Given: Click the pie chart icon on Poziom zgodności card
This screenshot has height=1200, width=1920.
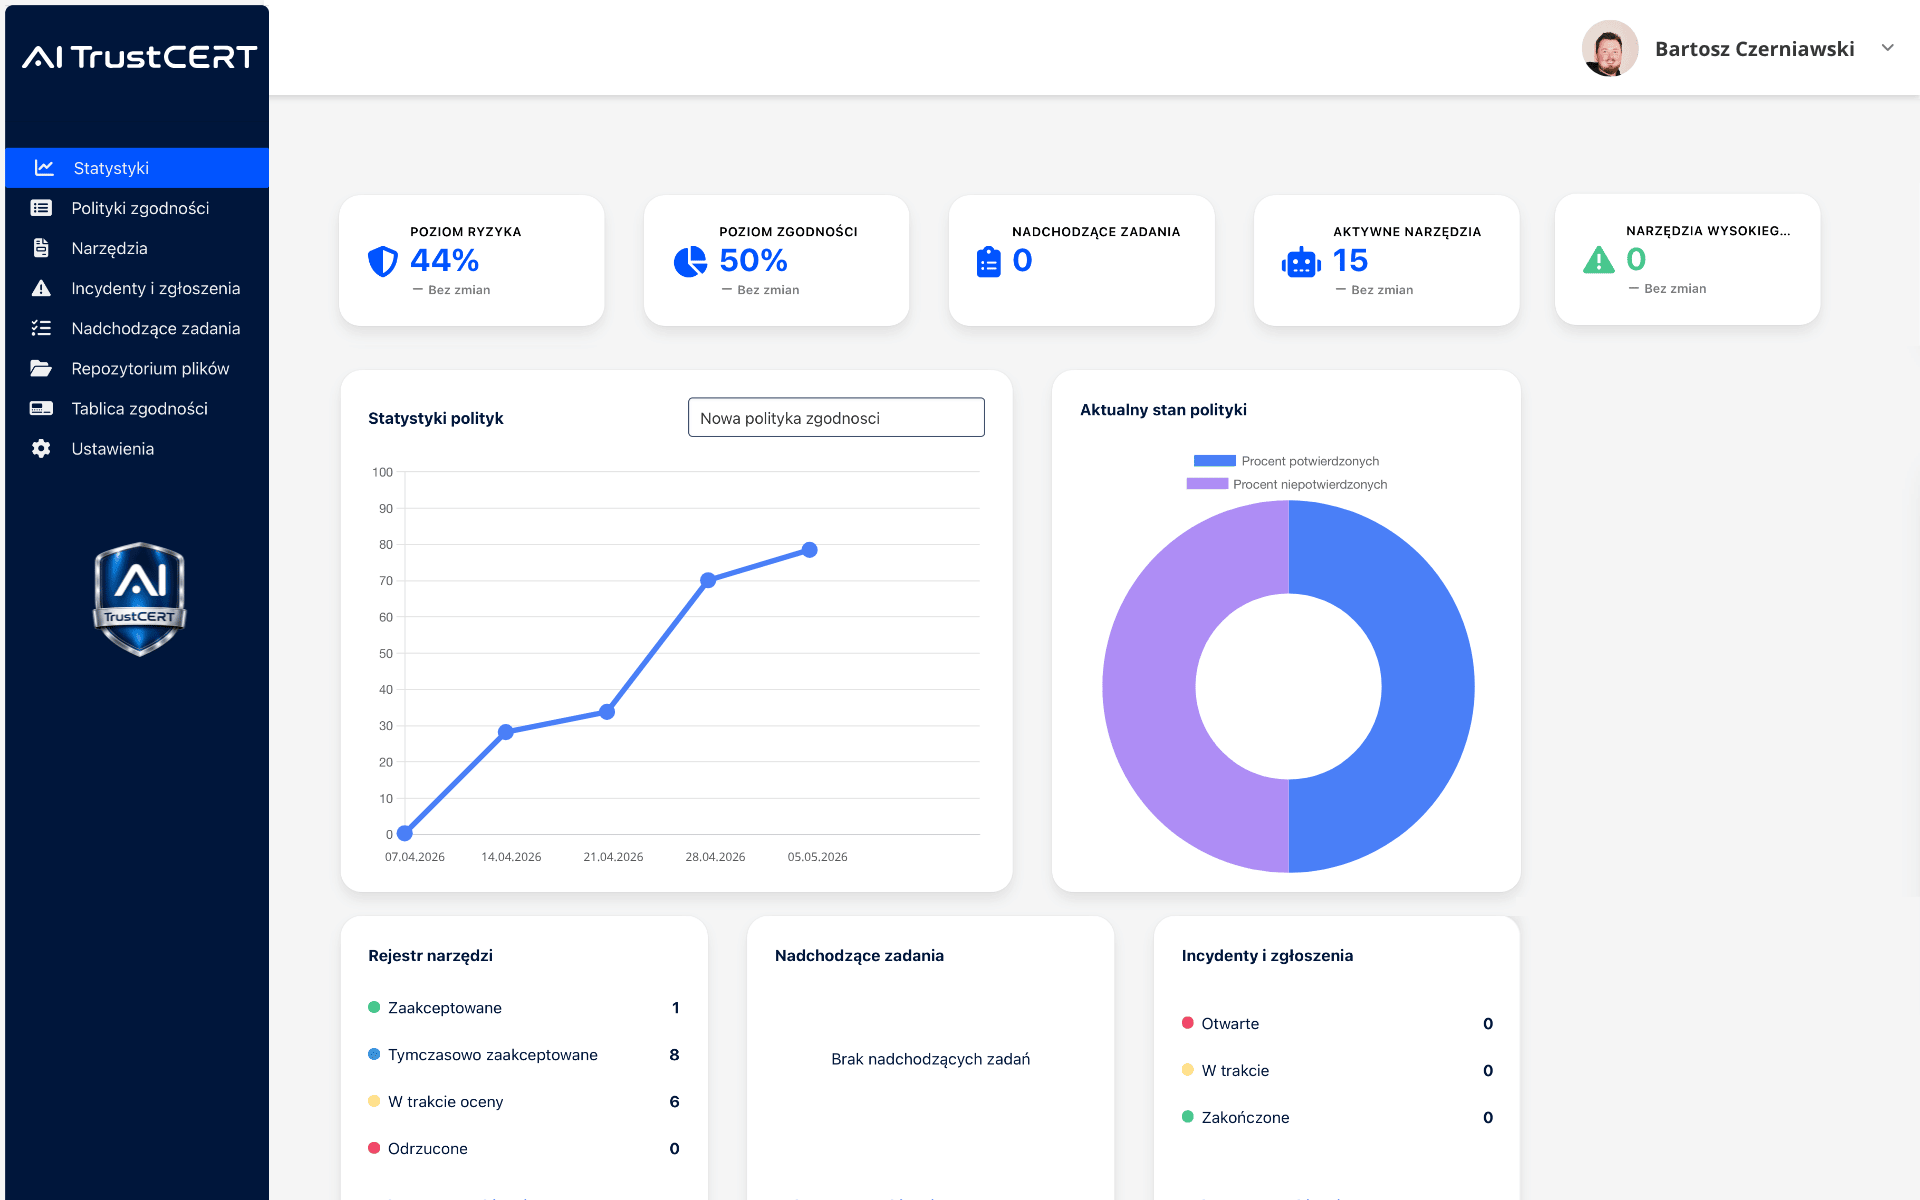Looking at the screenshot, I should click(690, 261).
